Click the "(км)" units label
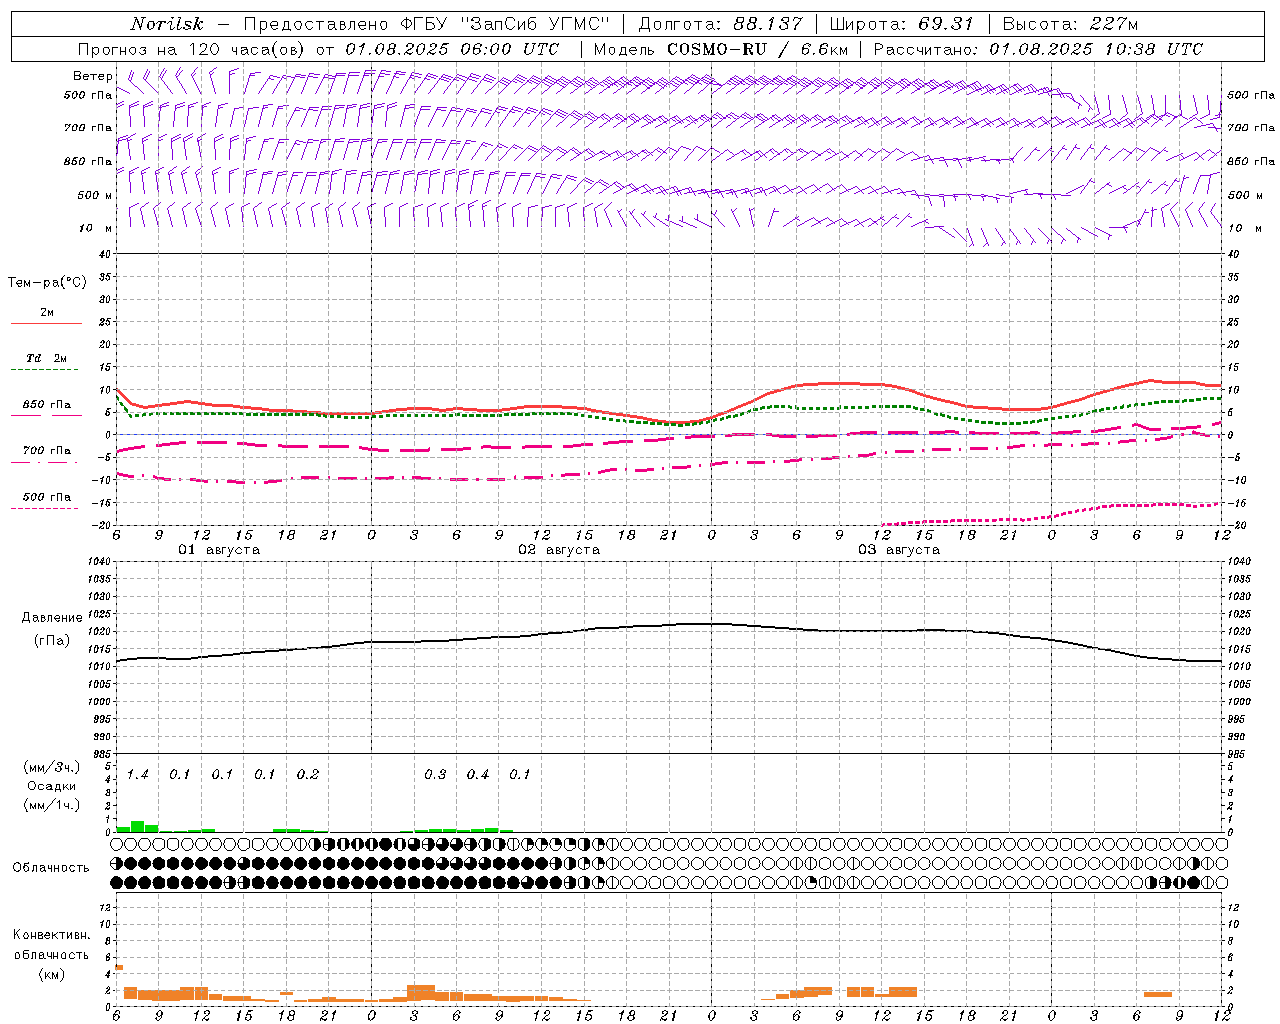The width and height of the screenshot is (1280, 1024). tap(51, 974)
